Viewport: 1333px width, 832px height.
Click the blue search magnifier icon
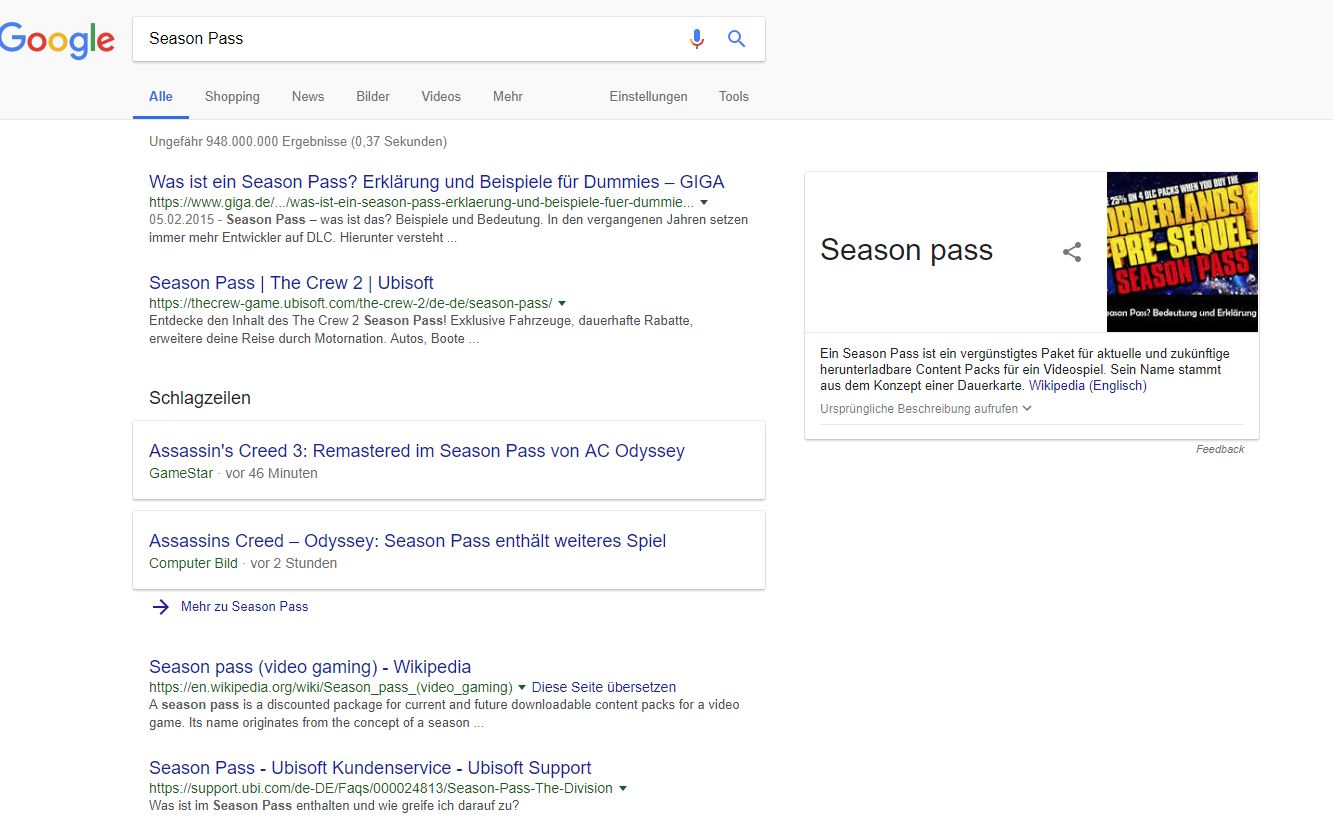click(x=737, y=39)
